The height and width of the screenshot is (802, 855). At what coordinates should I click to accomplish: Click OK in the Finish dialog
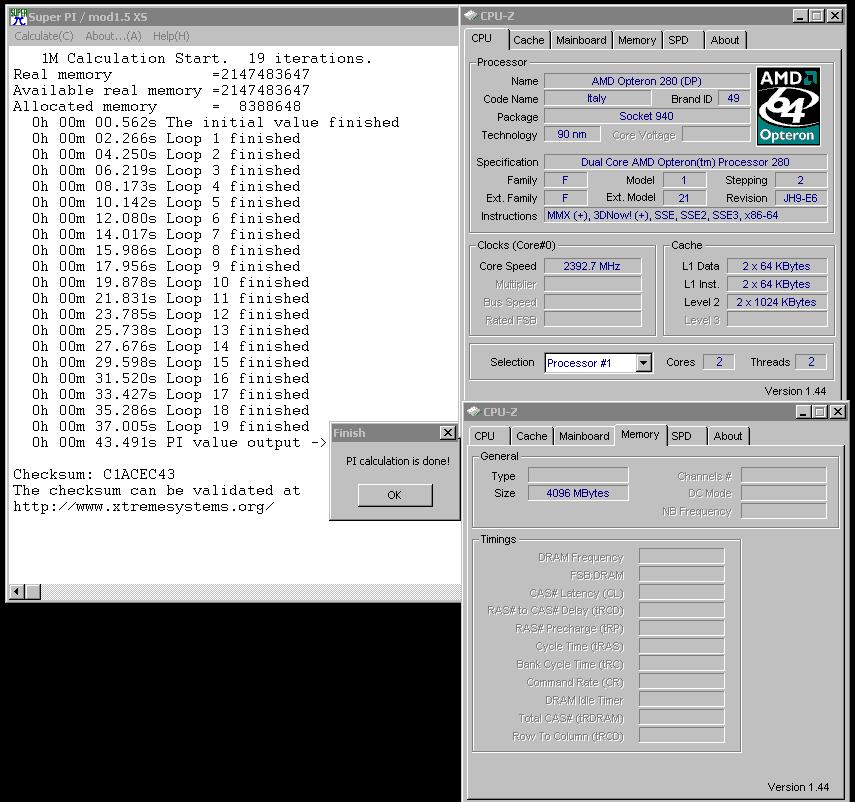395,495
